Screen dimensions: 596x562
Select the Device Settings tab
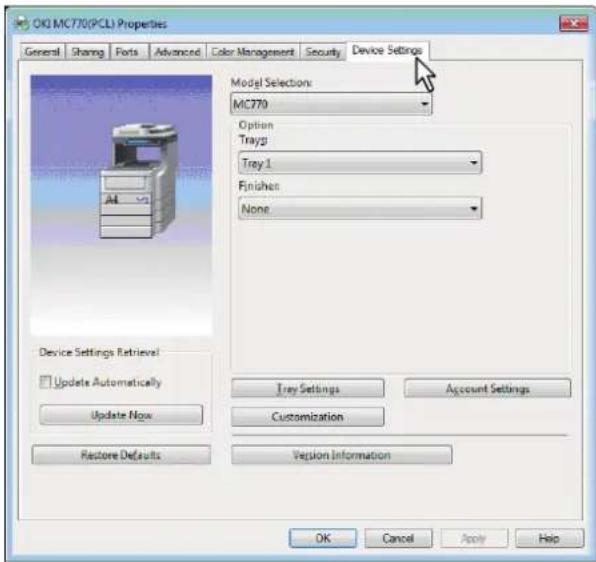coord(387,50)
